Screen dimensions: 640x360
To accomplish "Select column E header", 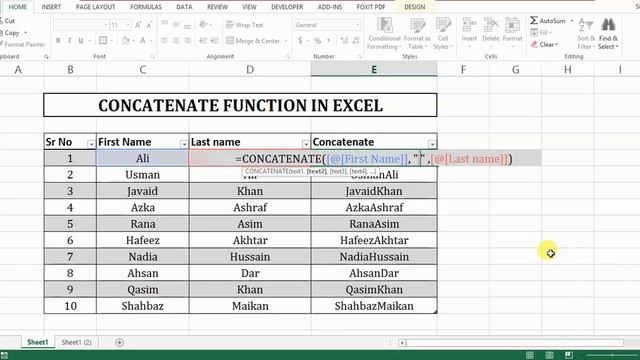I will (374, 70).
